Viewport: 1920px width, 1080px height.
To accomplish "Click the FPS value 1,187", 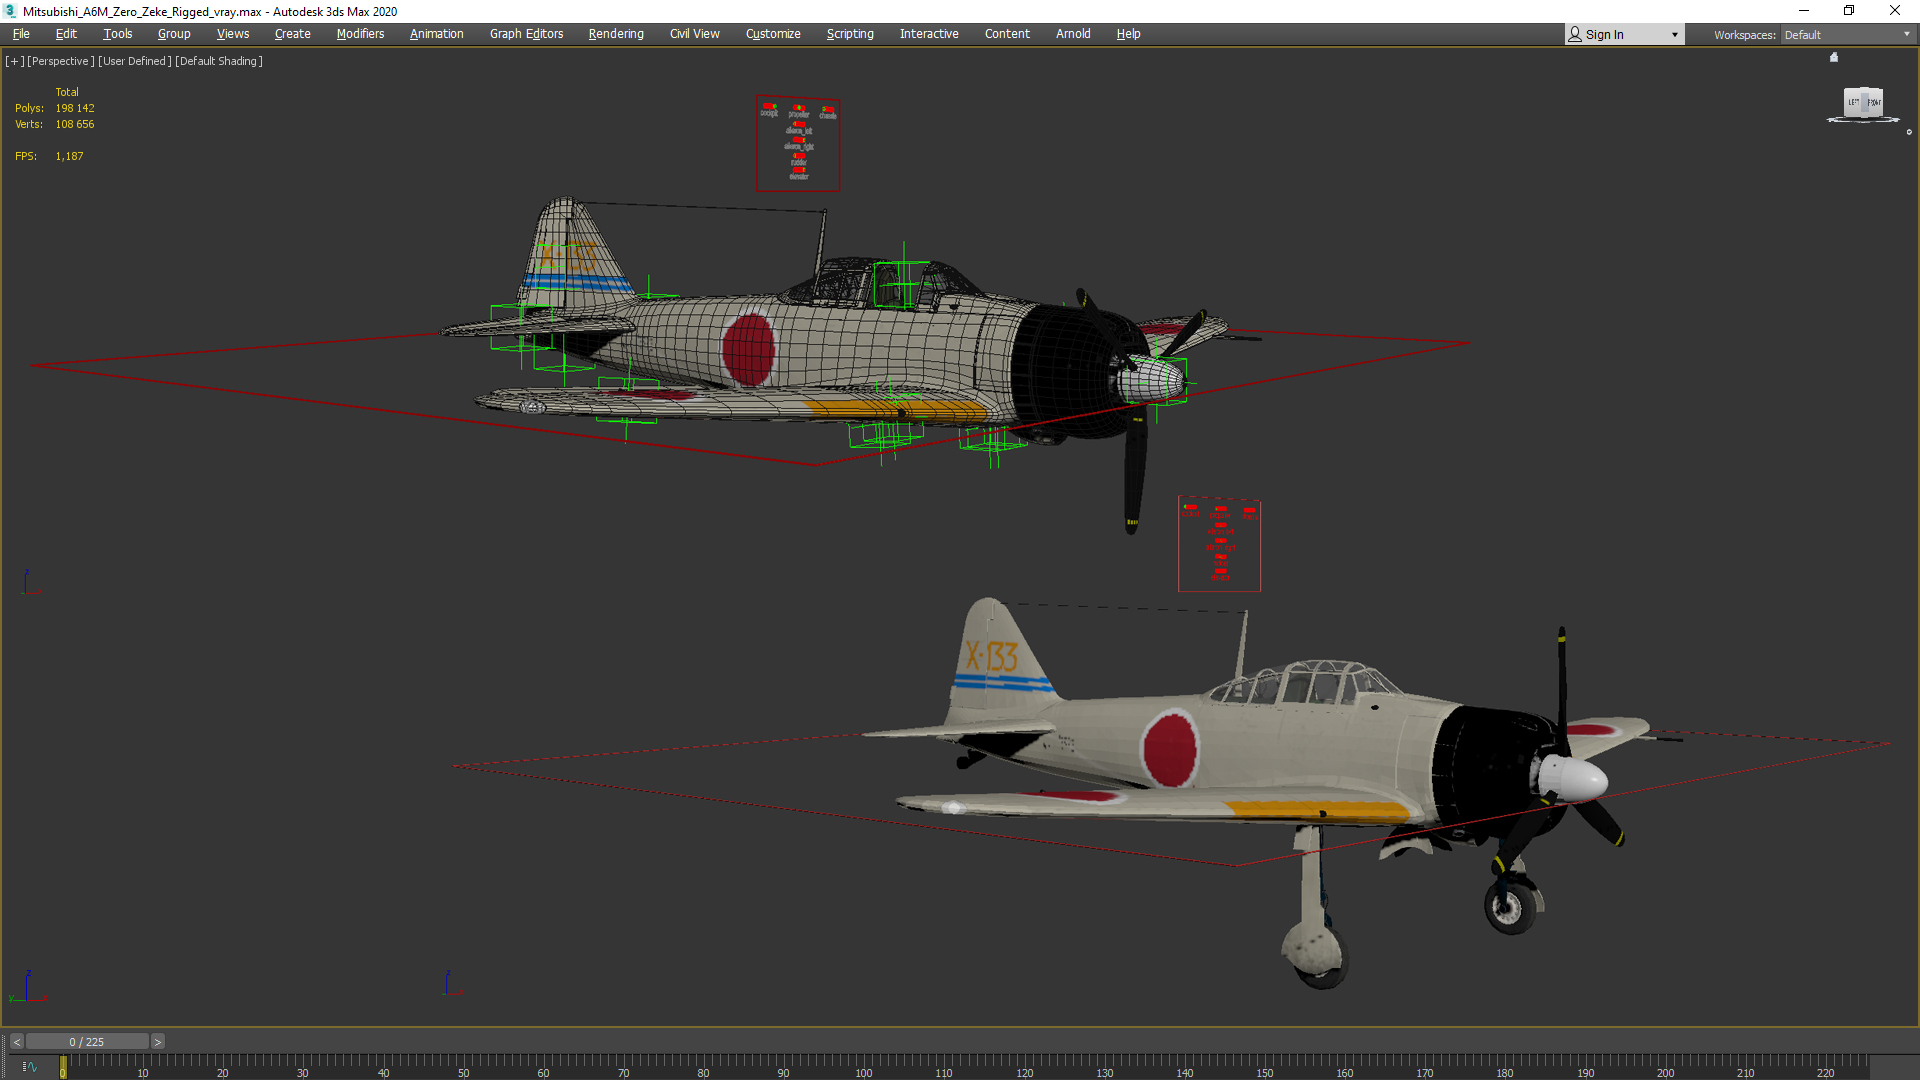I will pos(70,156).
